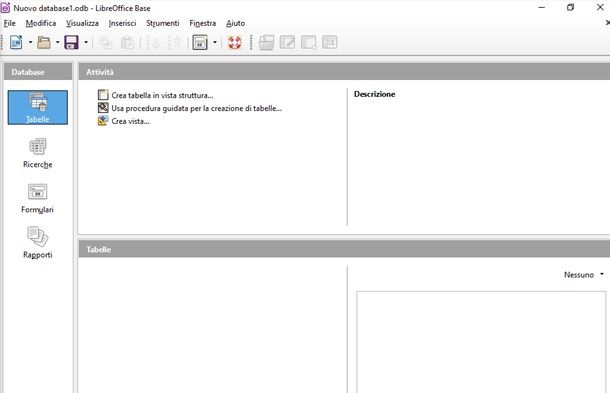Open the Visualizza menu
The image size is (610, 393).
[x=82, y=23]
